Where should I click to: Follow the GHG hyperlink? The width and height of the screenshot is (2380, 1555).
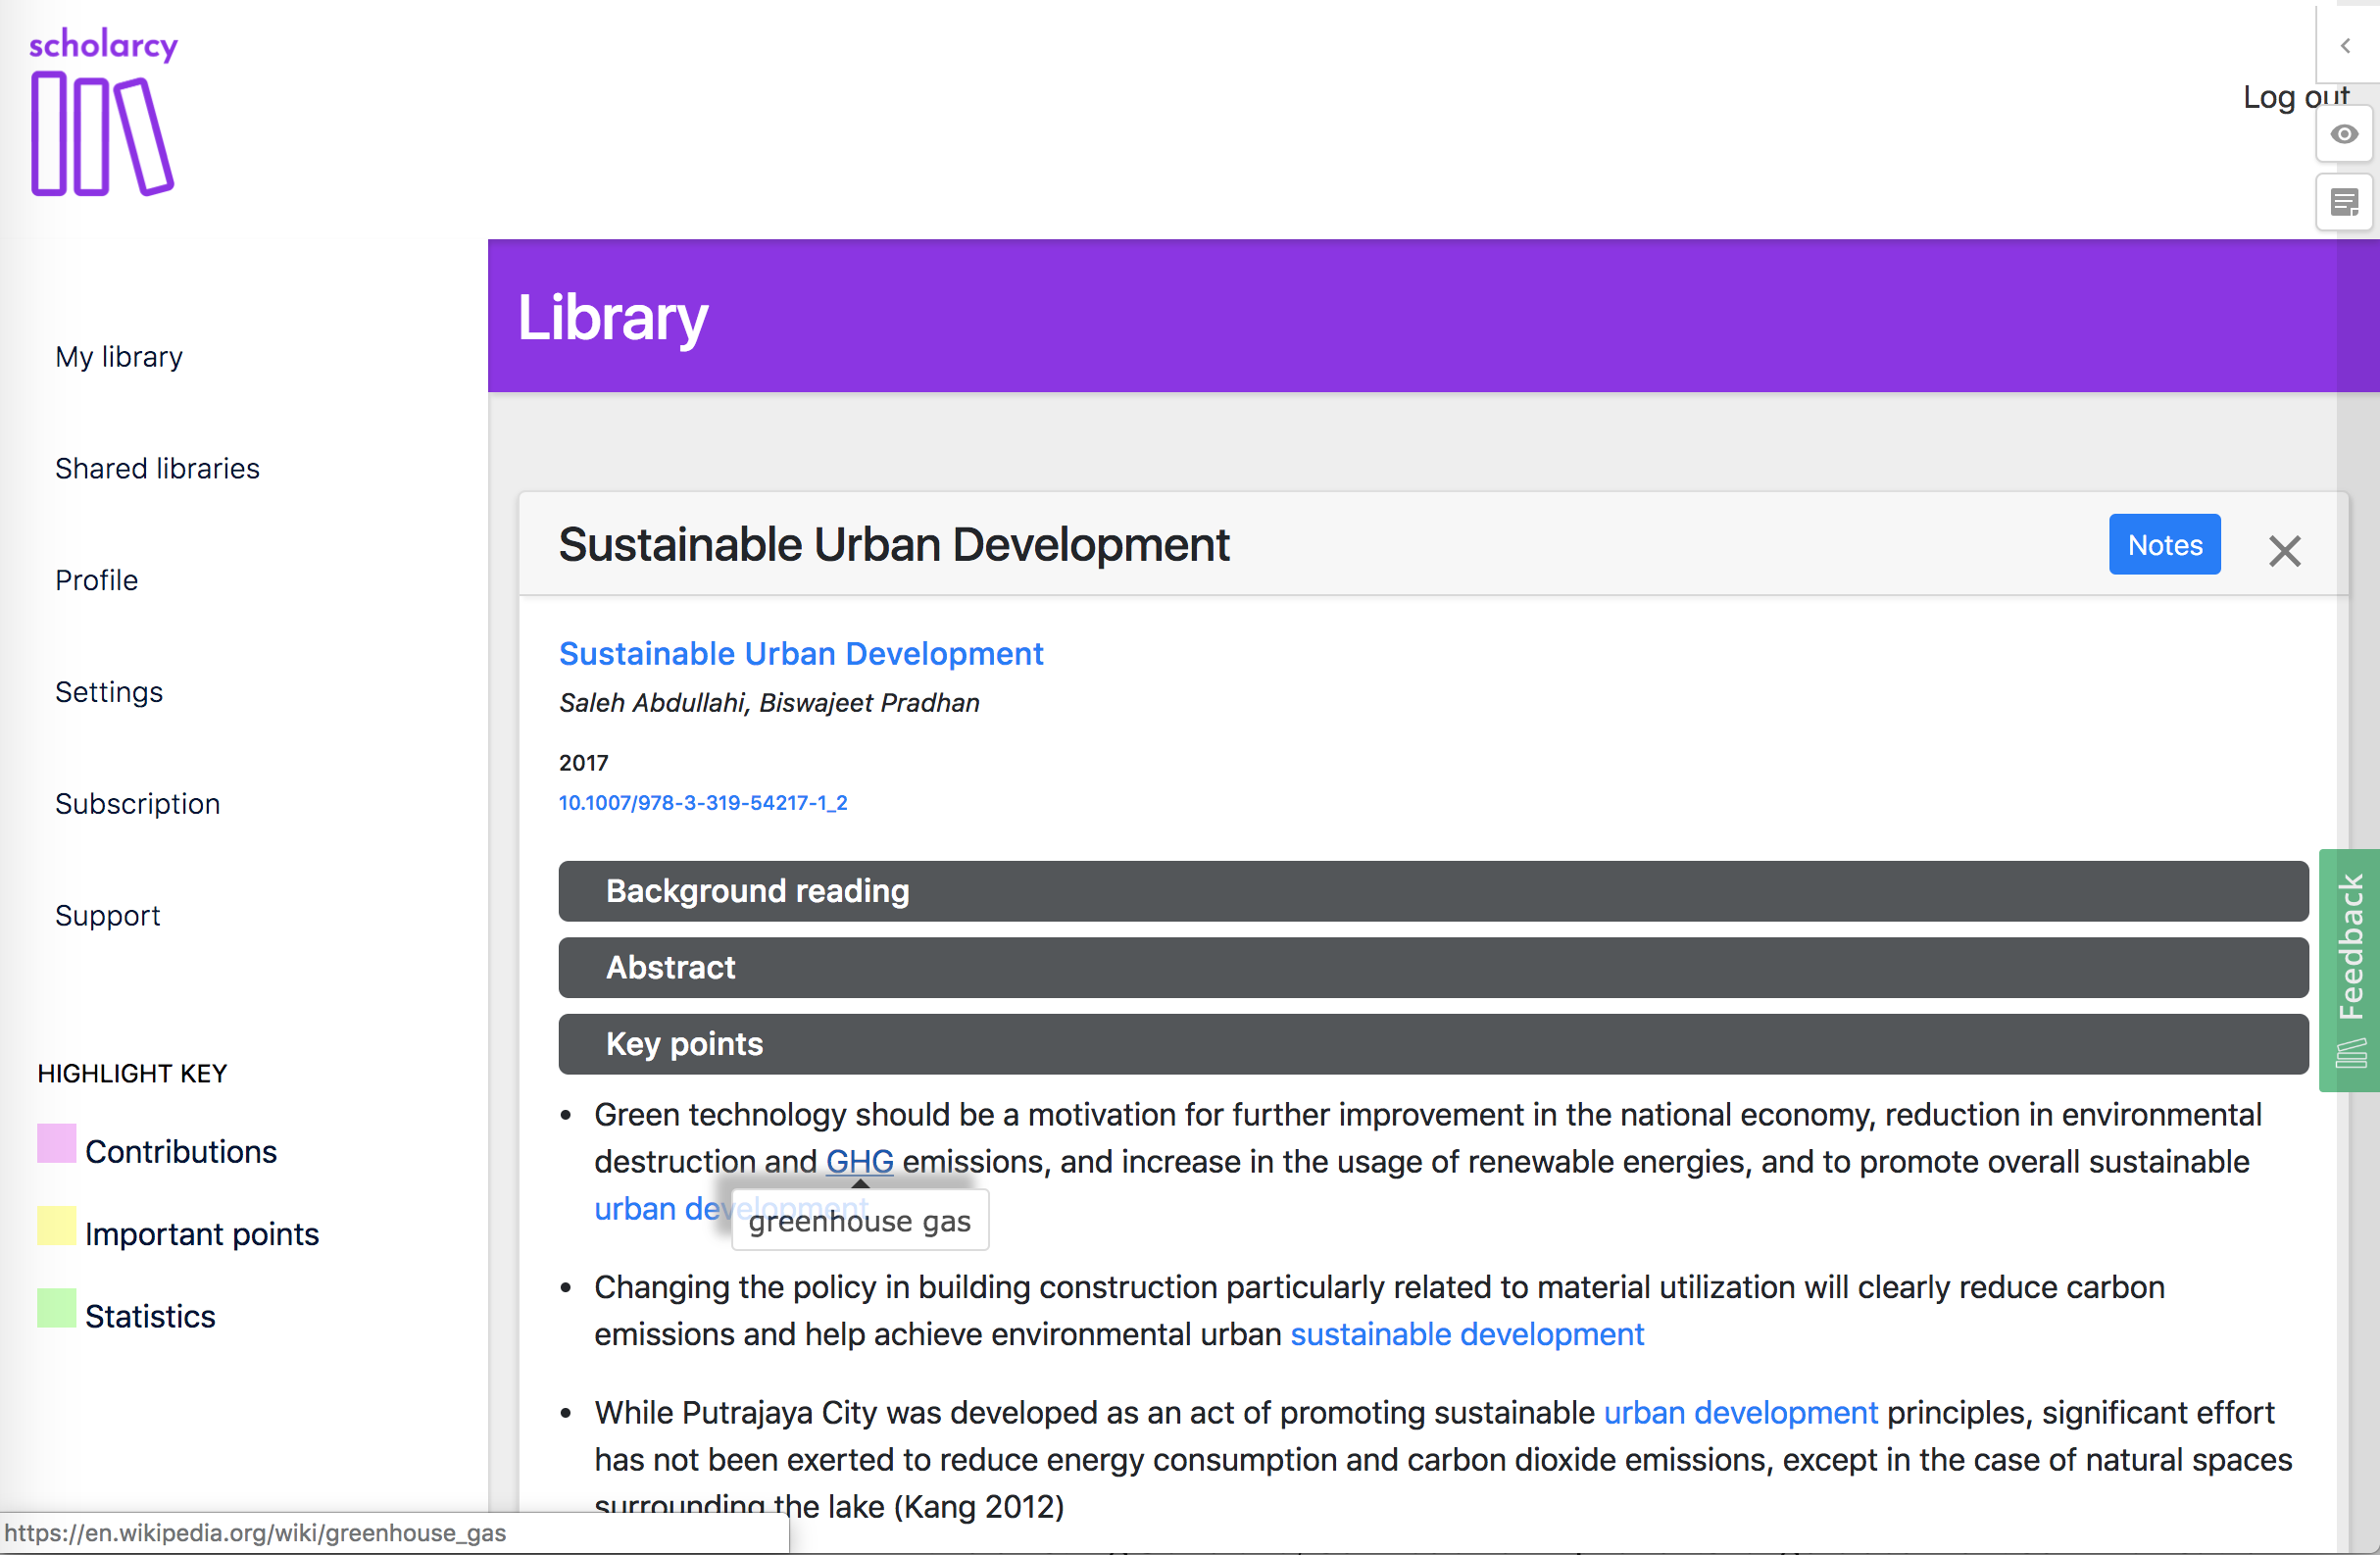pyautogui.click(x=859, y=1162)
